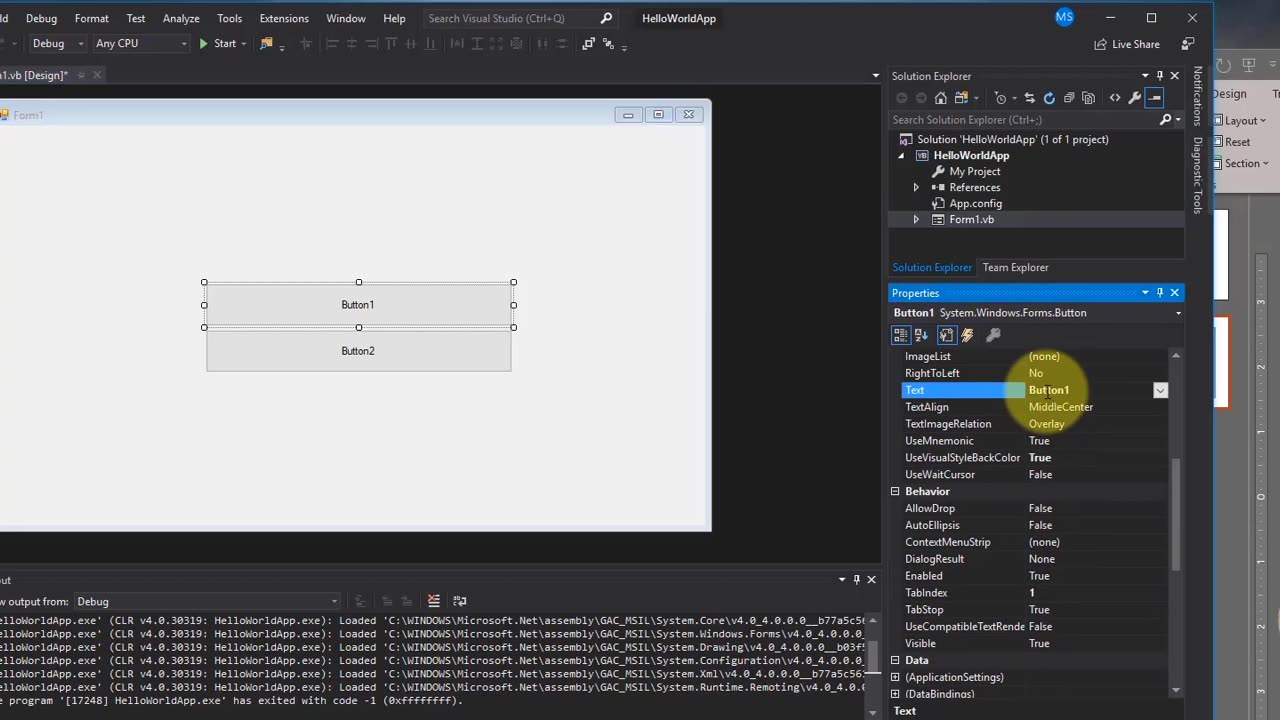Click Sync with Active Document icon
The height and width of the screenshot is (720, 1280).
click(x=1029, y=98)
